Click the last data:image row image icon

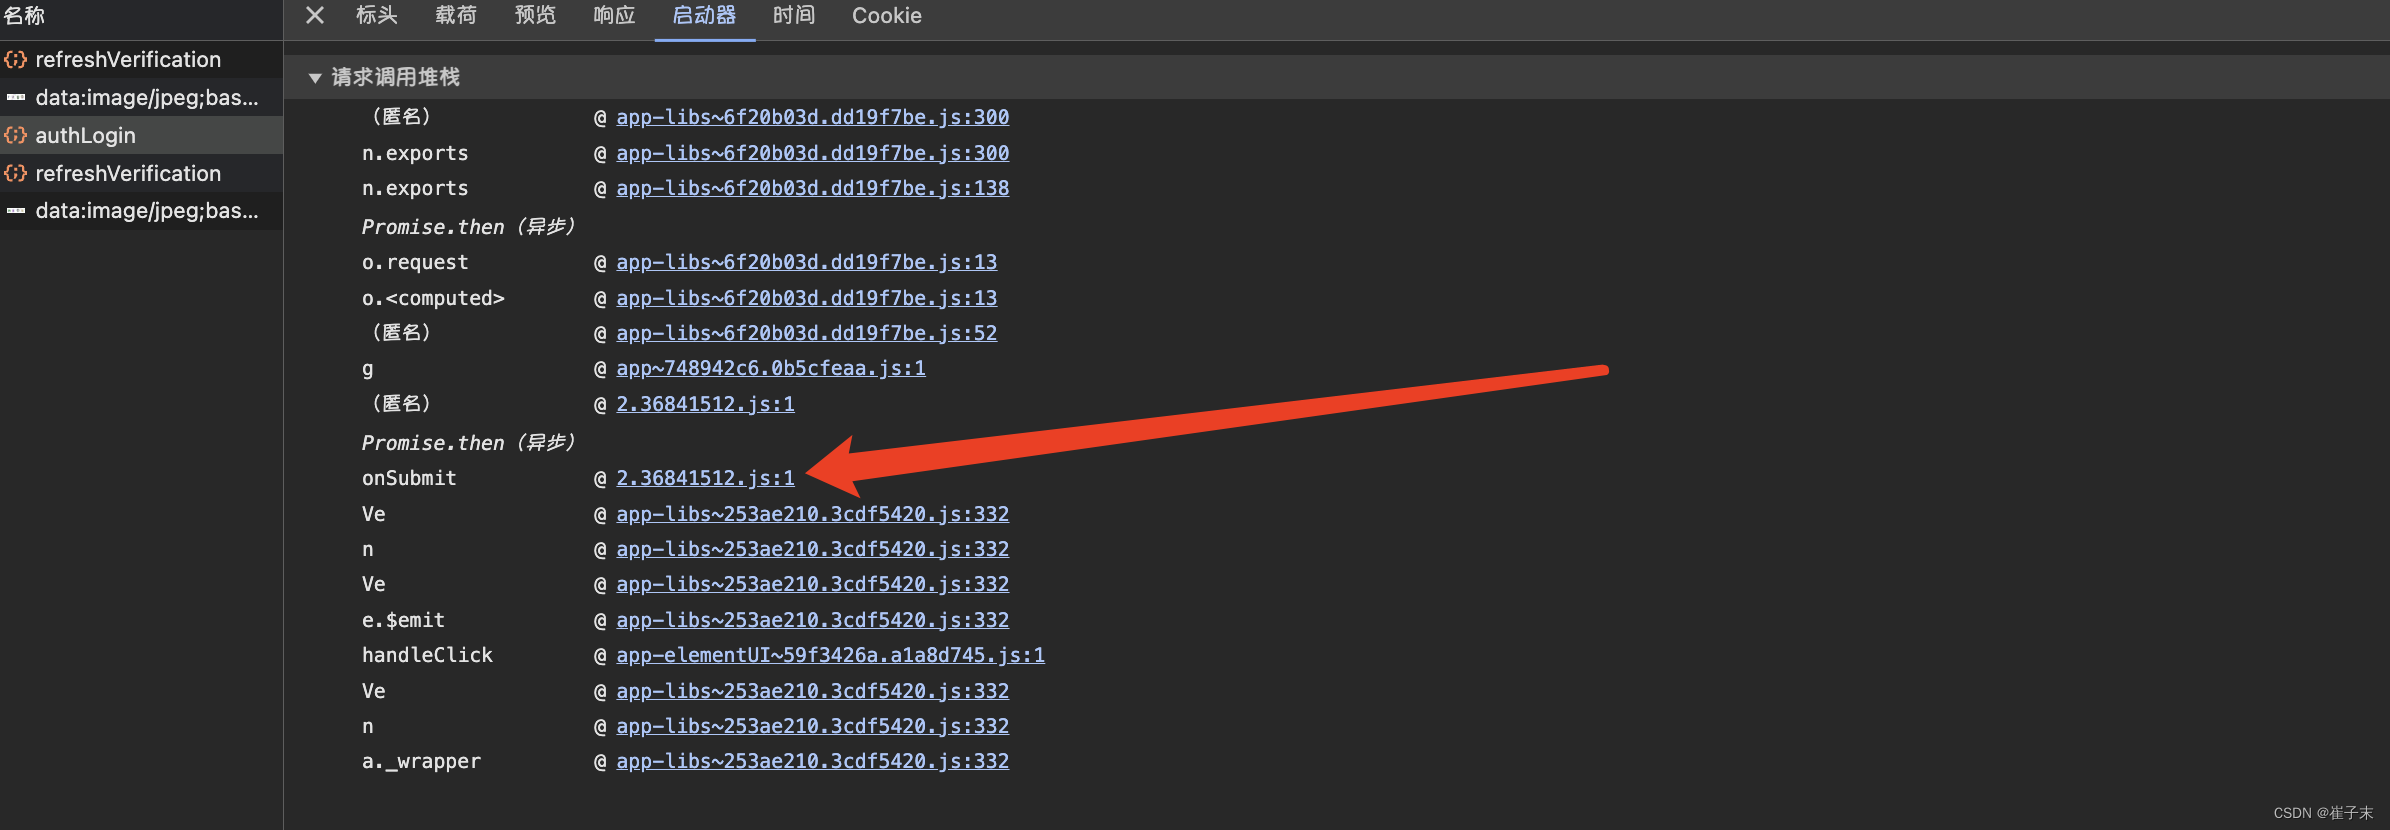coord(16,211)
